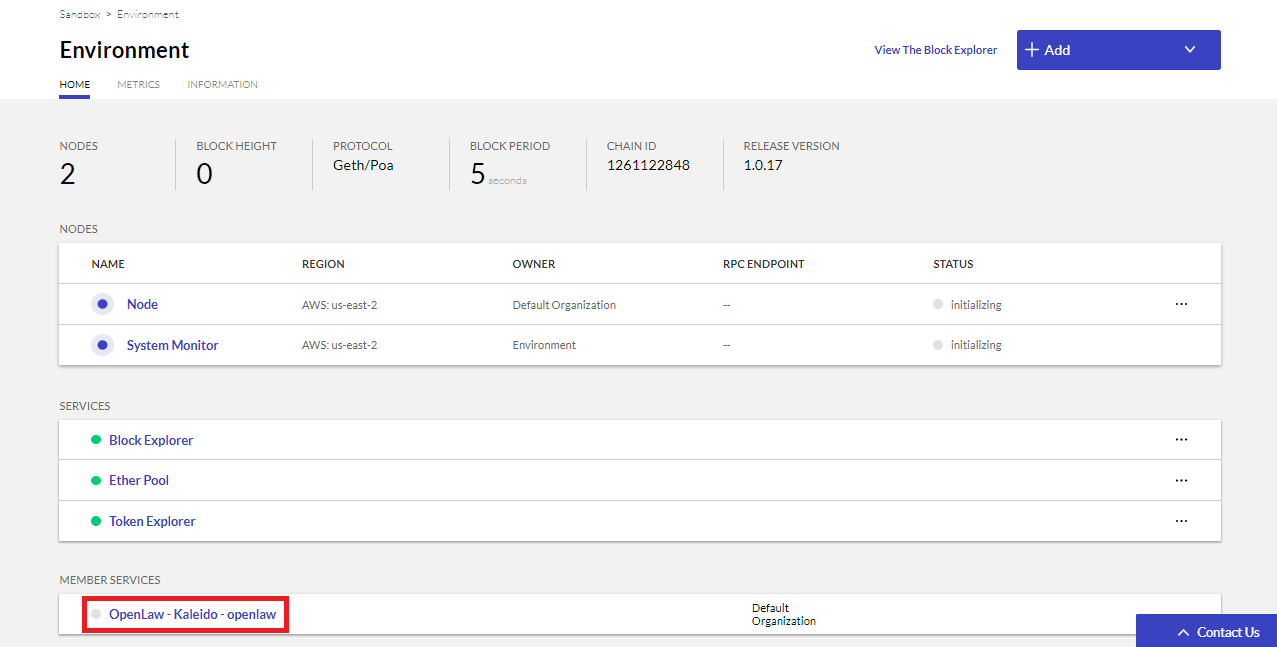The width and height of the screenshot is (1277, 647).
Task: Click the plus icon on the Add button
Action: pyautogui.click(x=1032, y=50)
